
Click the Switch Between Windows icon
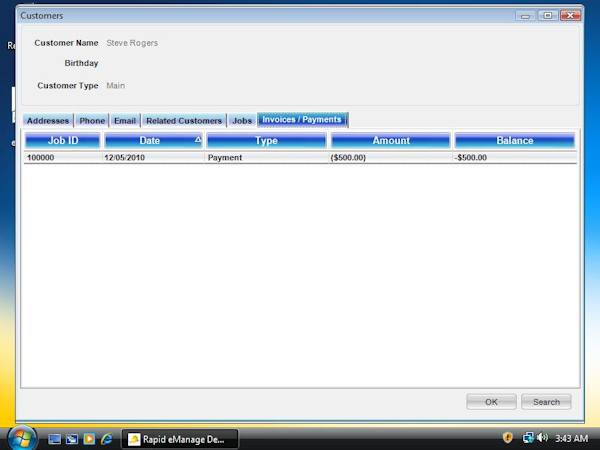tap(72, 438)
